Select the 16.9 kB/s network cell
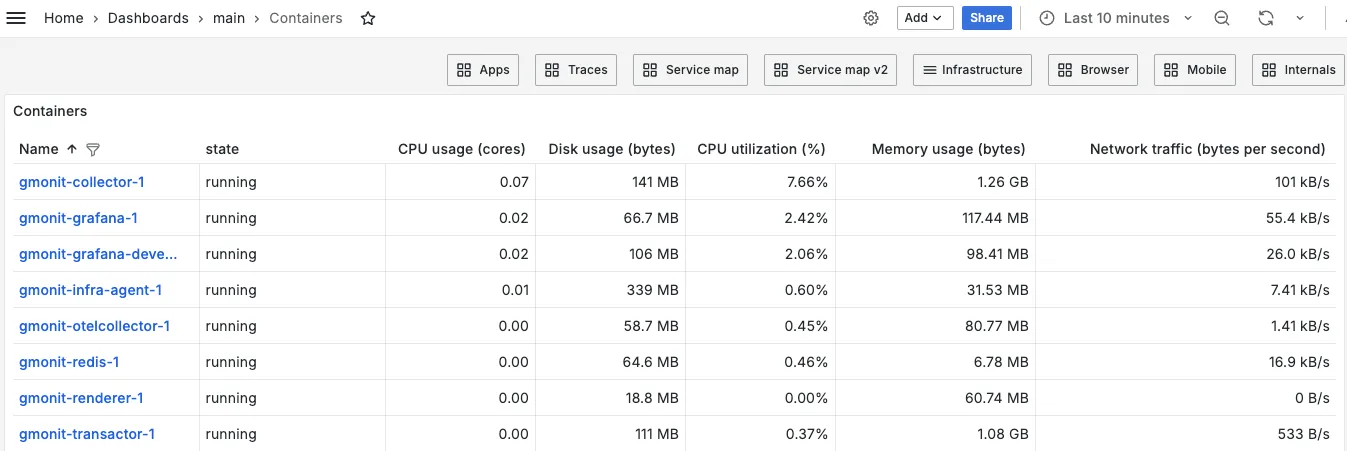 [1186, 362]
